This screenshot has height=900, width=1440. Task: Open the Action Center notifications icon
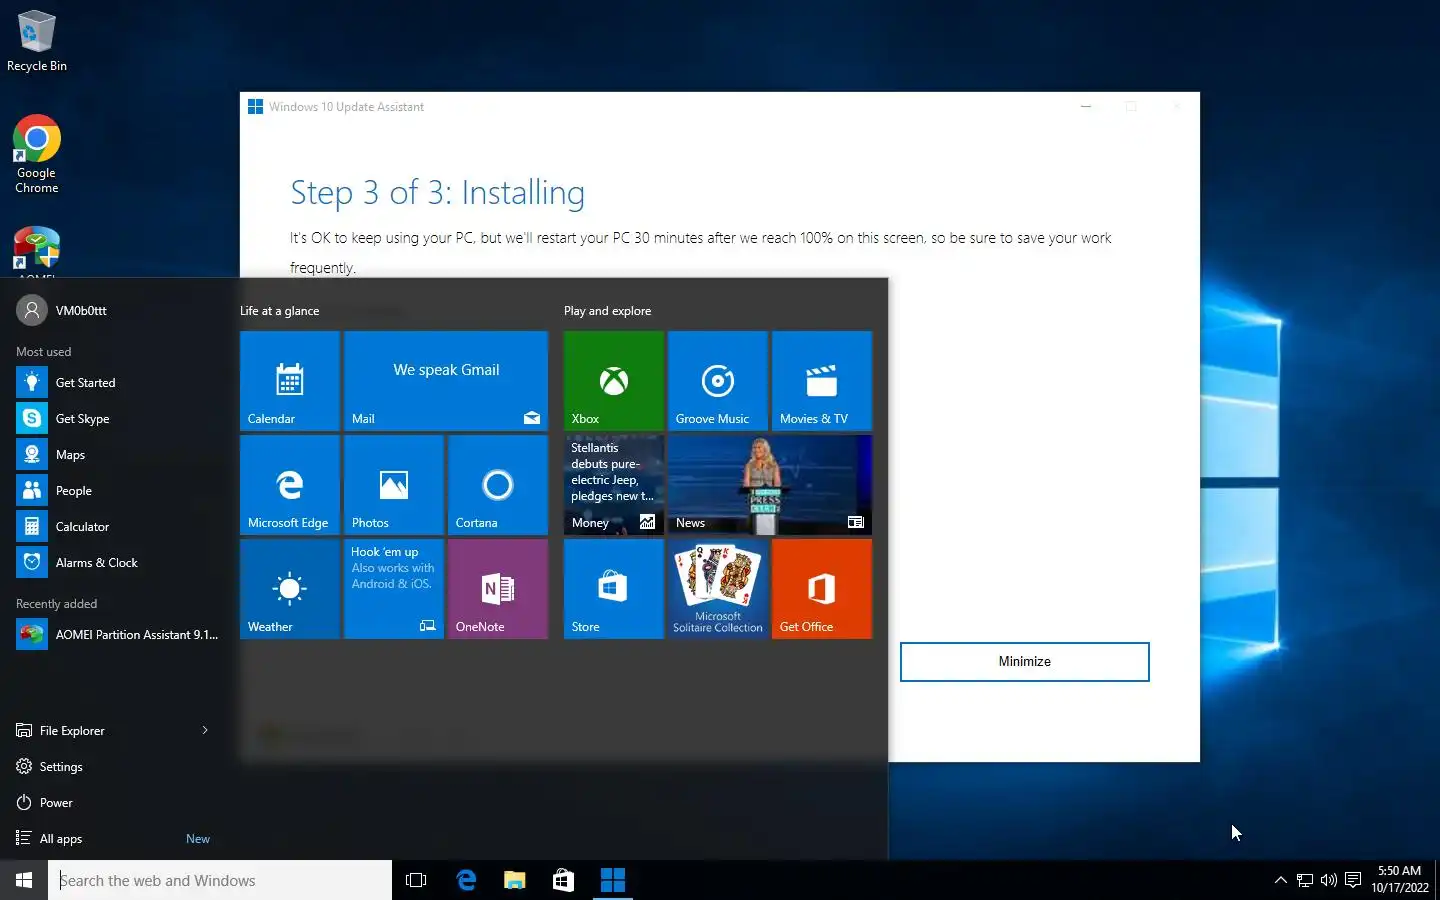pos(1353,880)
